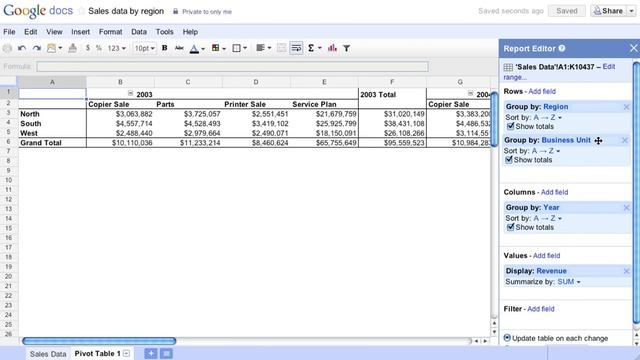Image resolution: width=640 pixels, height=360 pixels.
Task: Click the lock privacy icon
Action: tap(176, 11)
